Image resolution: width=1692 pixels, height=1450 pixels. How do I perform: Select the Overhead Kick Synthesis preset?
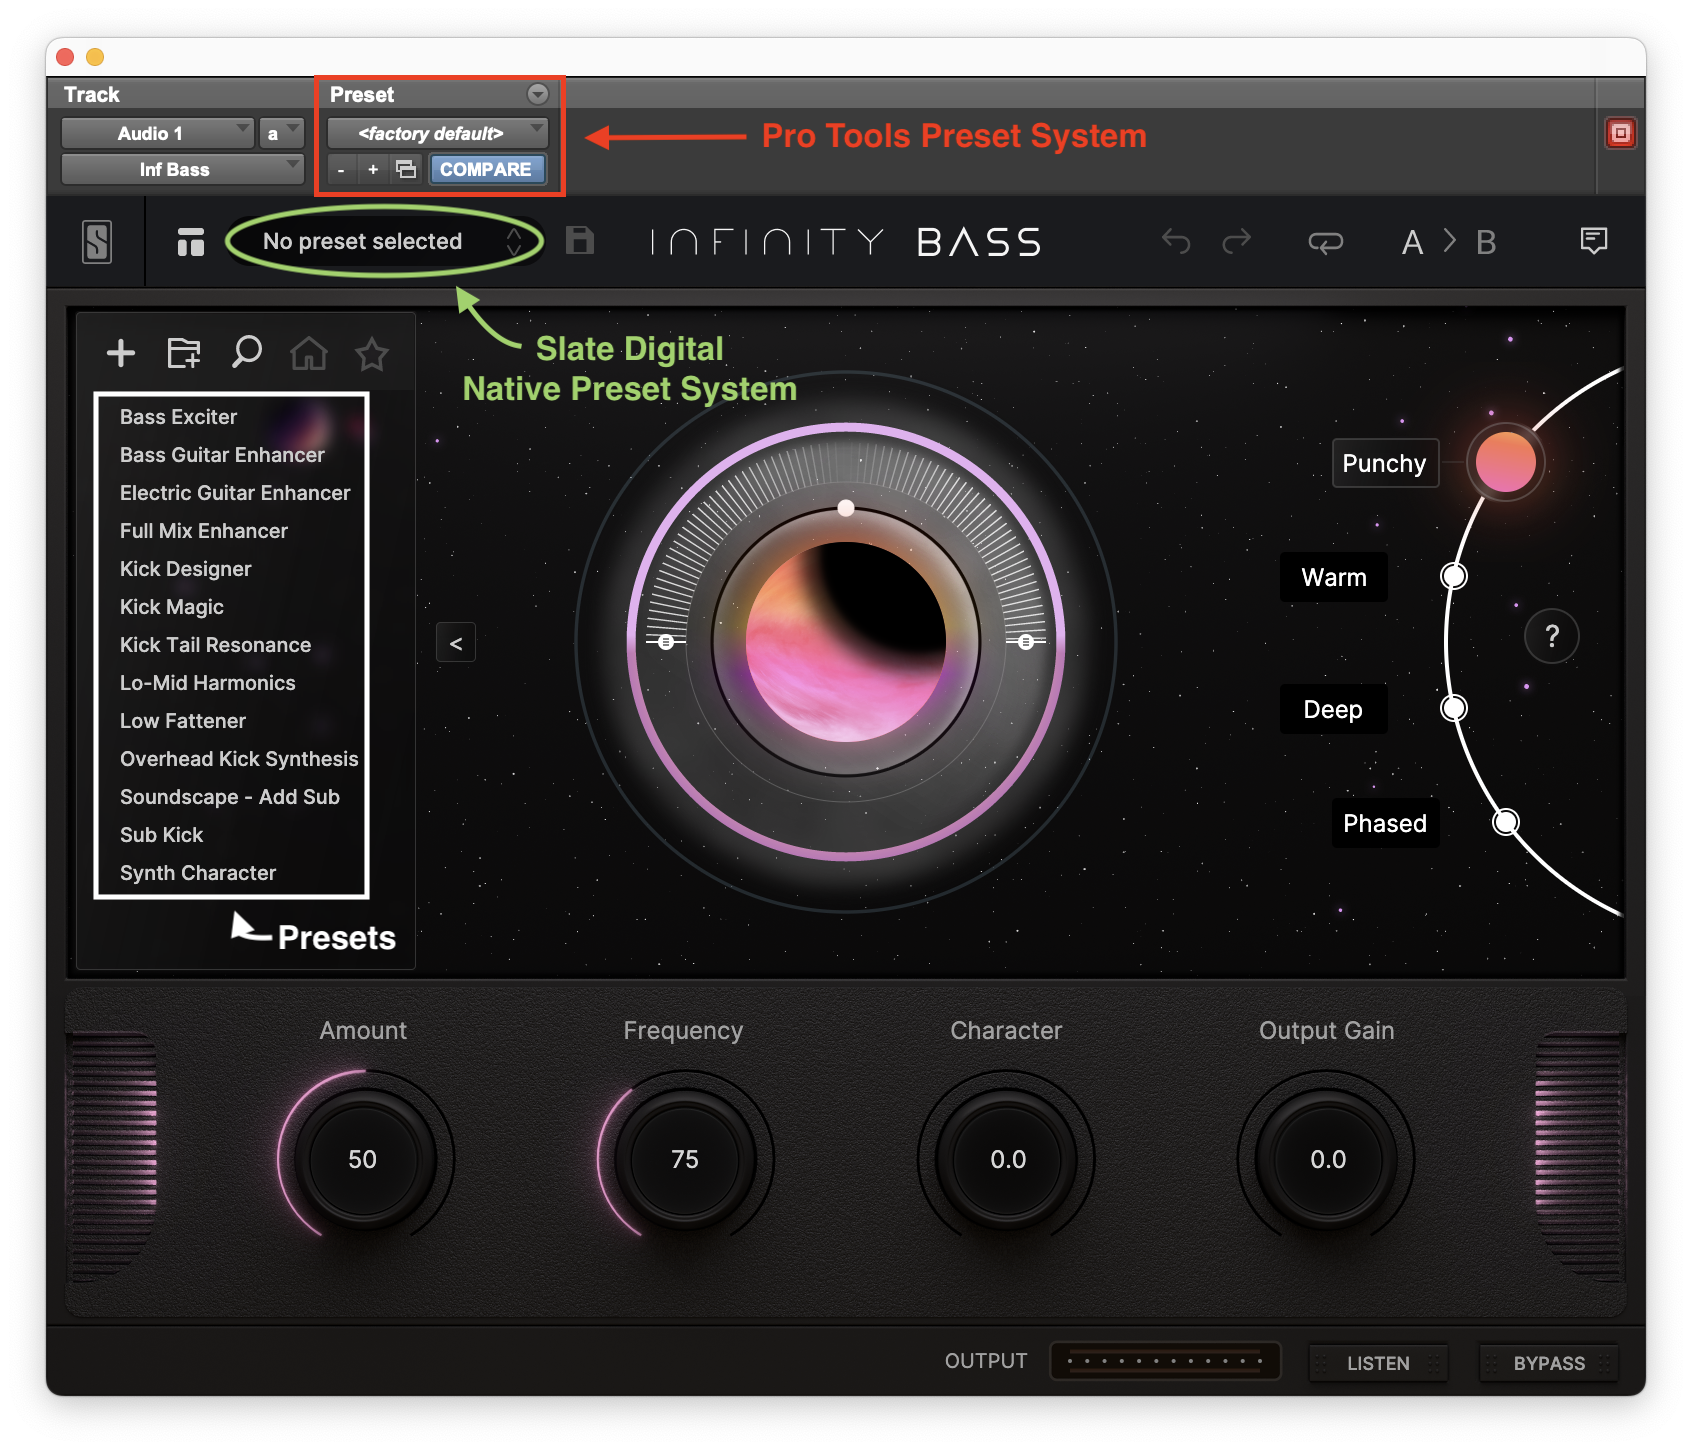pos(239,759)
